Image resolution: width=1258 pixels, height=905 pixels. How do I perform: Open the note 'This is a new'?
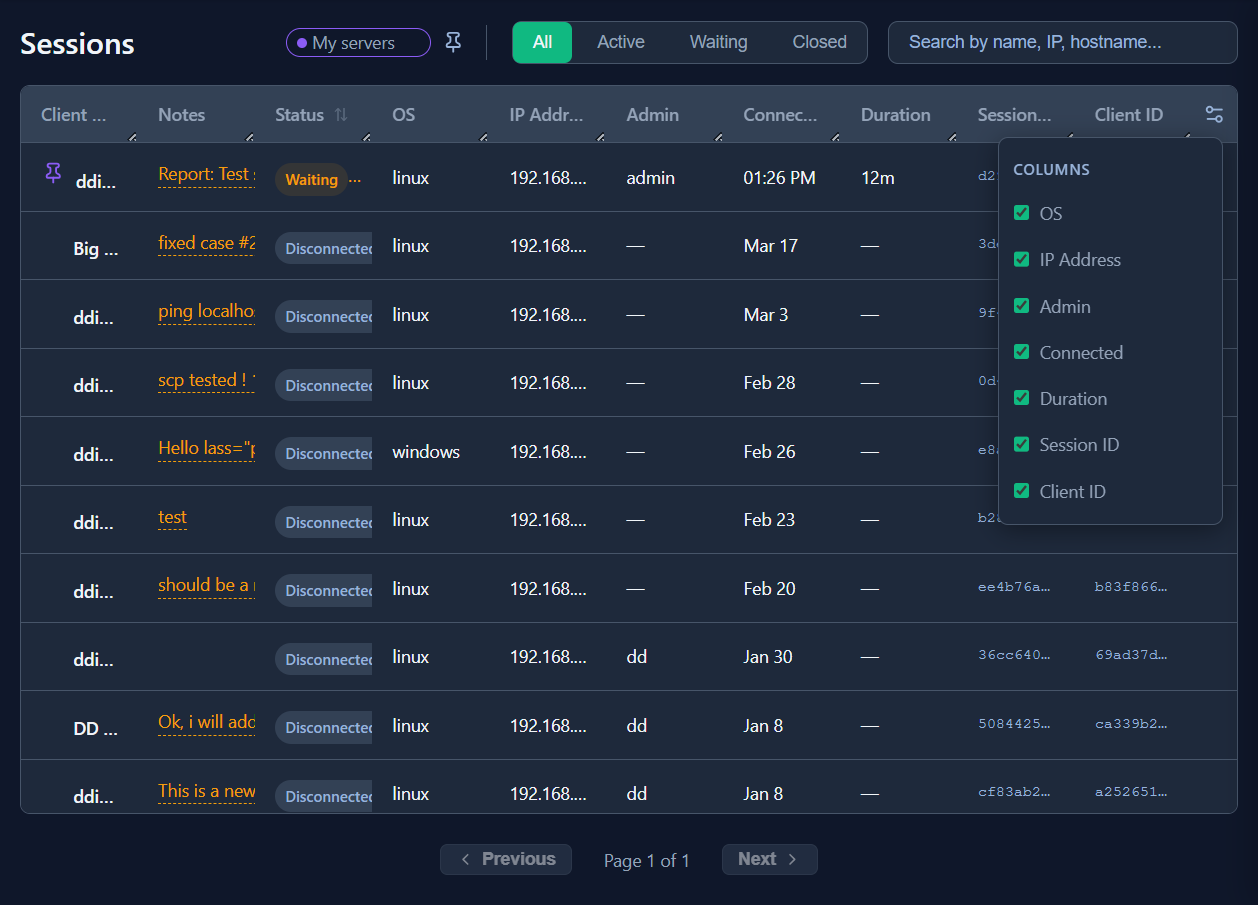pos(206,791)
